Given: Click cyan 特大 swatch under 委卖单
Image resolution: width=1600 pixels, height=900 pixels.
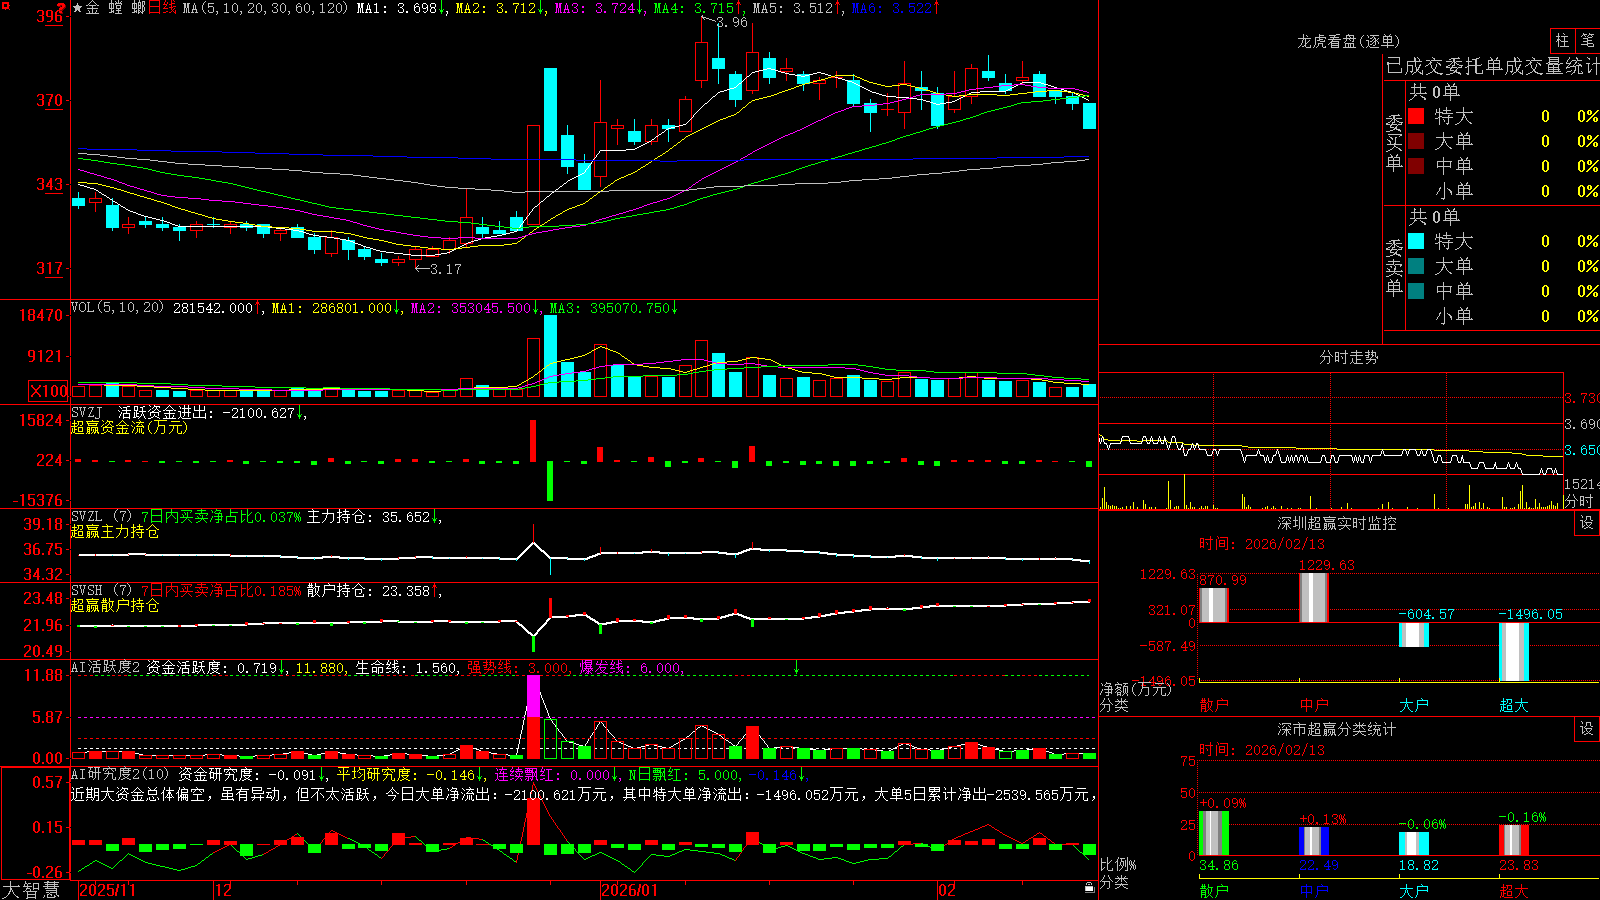Looking at the screenshot, I should coord(1416,241).
